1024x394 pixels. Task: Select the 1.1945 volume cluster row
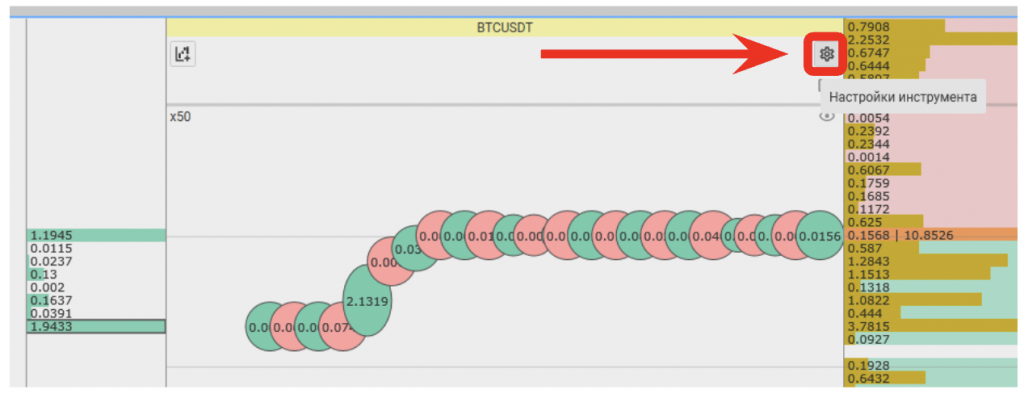(x=96, y=235)
